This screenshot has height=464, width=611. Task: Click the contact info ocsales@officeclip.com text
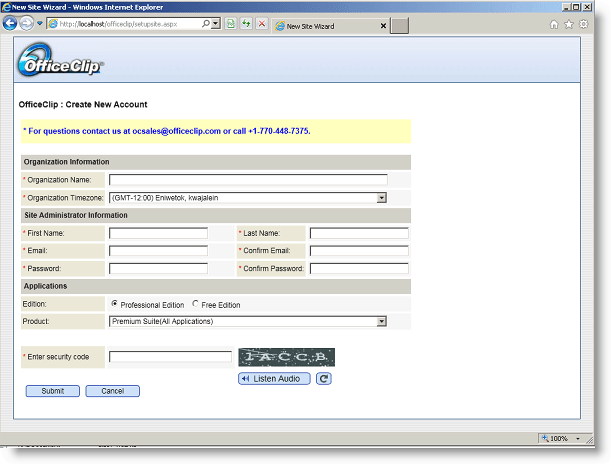pos(176,131)
